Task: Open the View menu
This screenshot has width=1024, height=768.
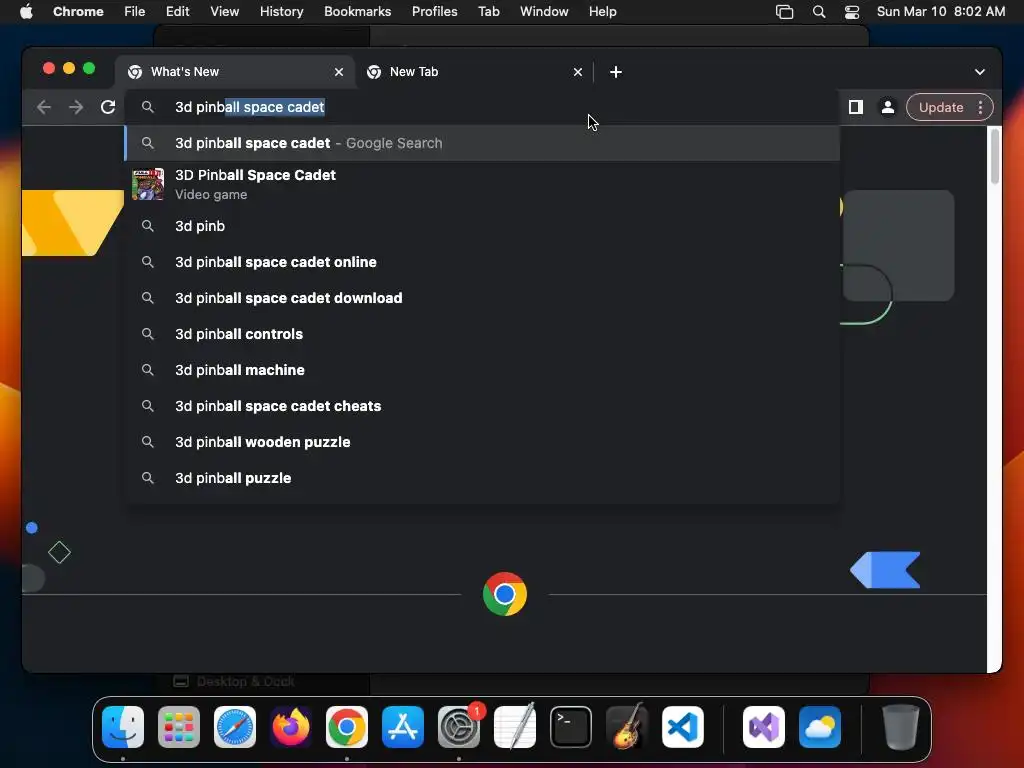Action: coord(224,12)
